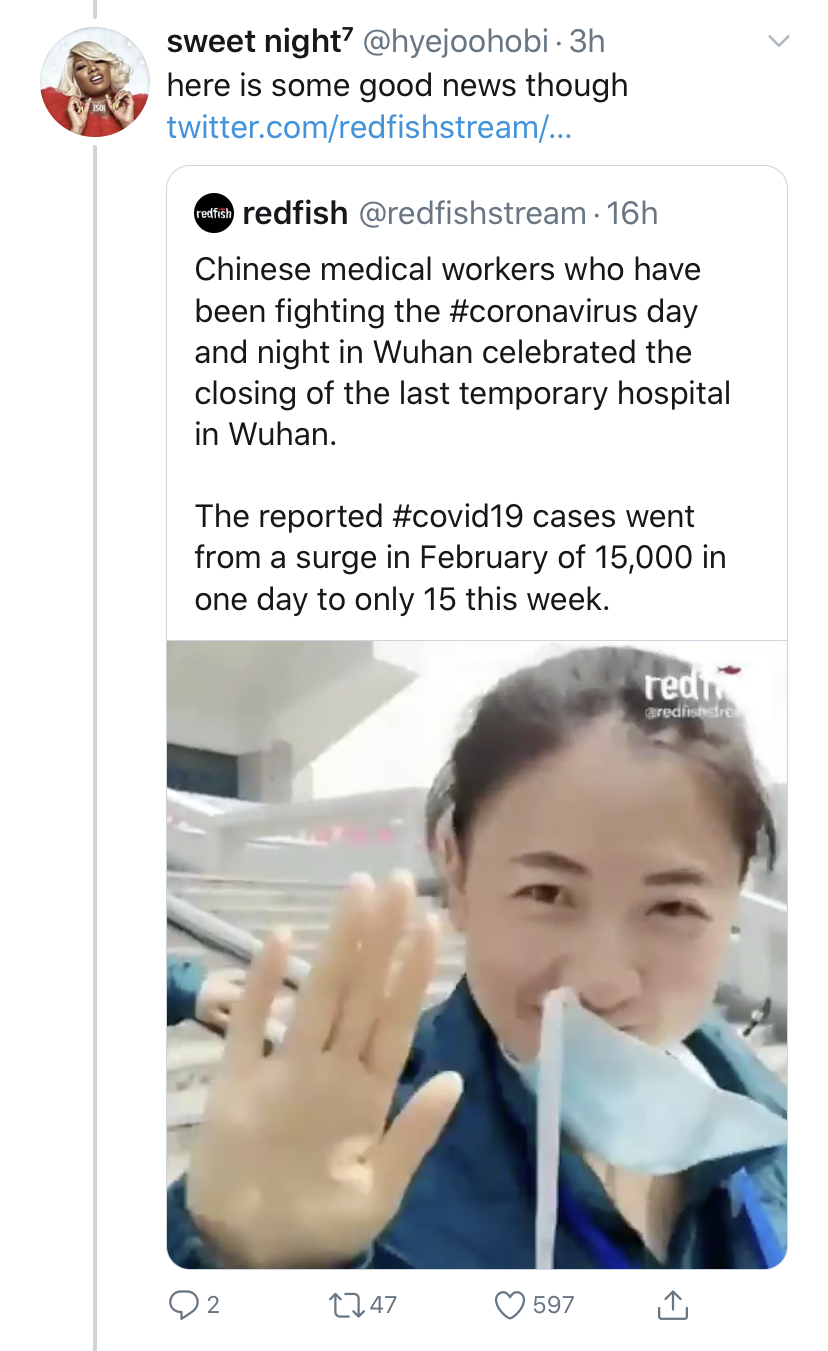Open the quoted tweet text body
The image size is (828, 1351).
[x=462, y=434]
